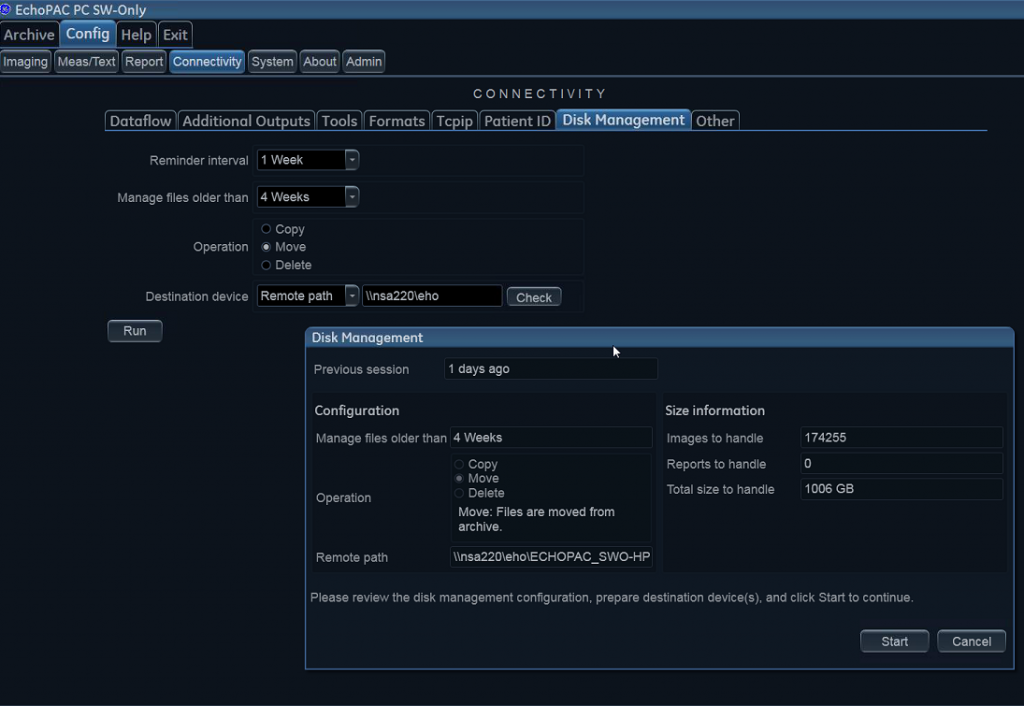Click the Exit menu item
Viewport: 1024px width, 706px height.
click(x=175, y=35)
